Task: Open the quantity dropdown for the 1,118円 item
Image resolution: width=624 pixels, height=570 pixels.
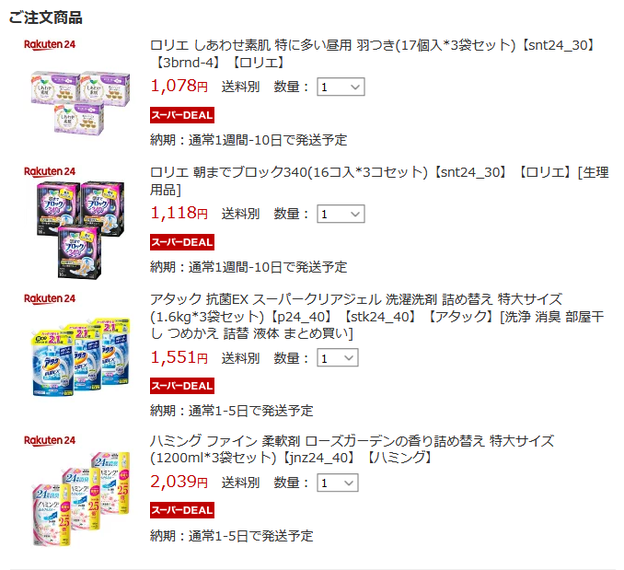Action: [x=341, y=214]
